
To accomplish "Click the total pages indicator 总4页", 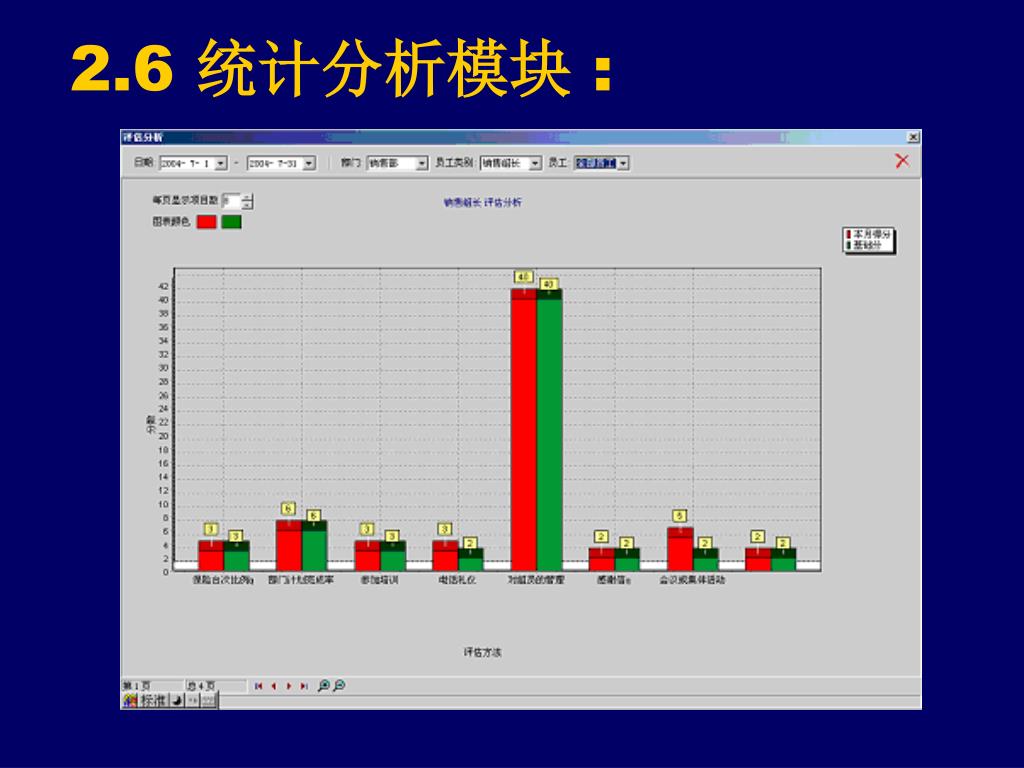I will pos(200,686).
